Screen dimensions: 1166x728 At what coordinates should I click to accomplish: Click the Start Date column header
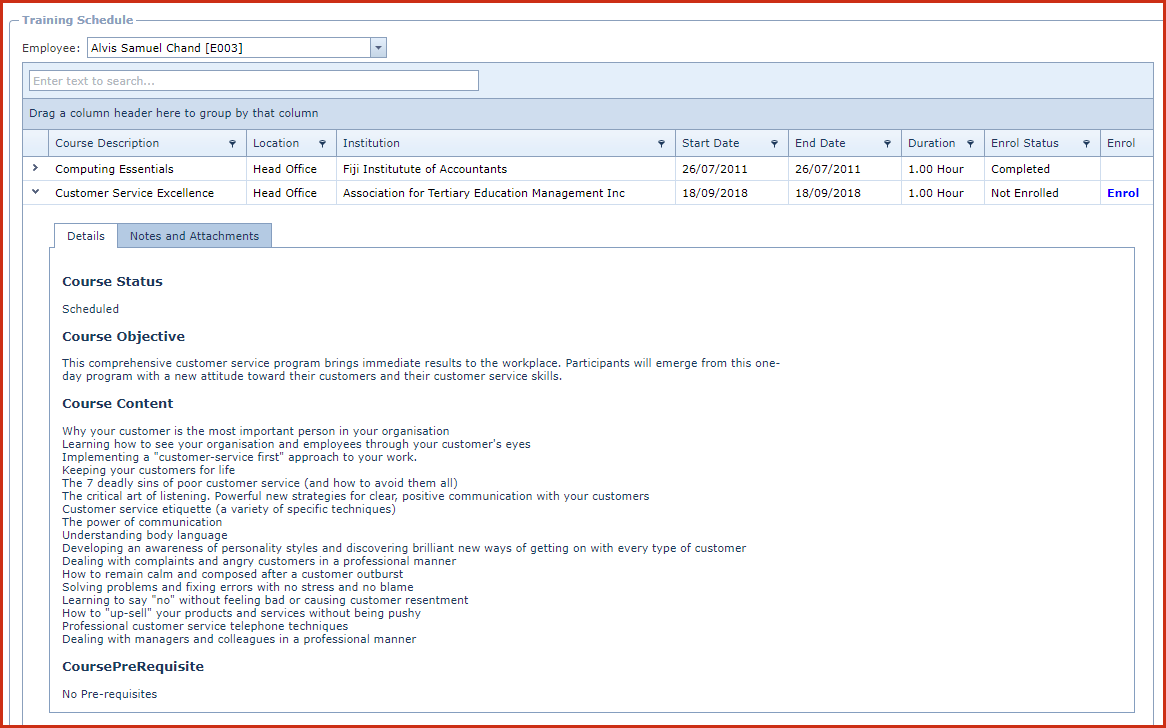[710, 143]
